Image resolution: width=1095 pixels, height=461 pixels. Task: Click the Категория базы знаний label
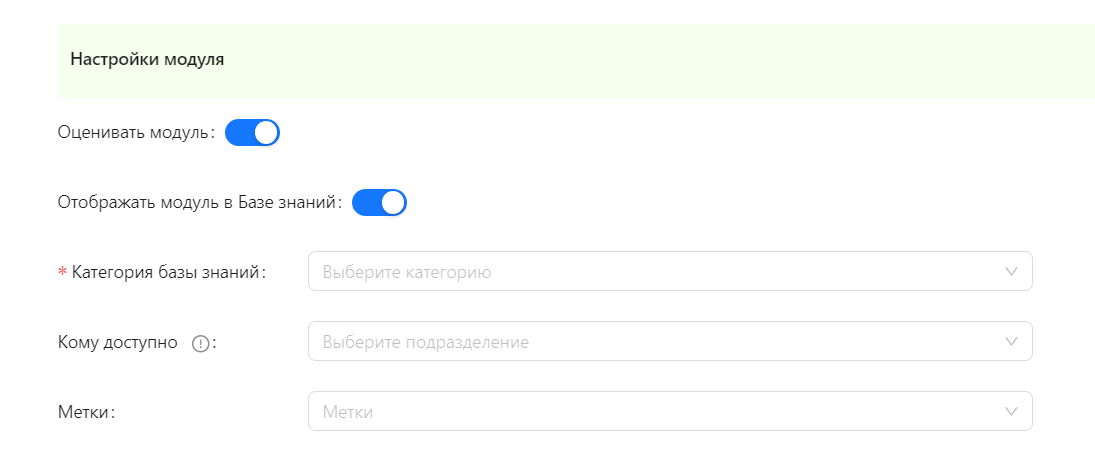[x=170, y=272]
